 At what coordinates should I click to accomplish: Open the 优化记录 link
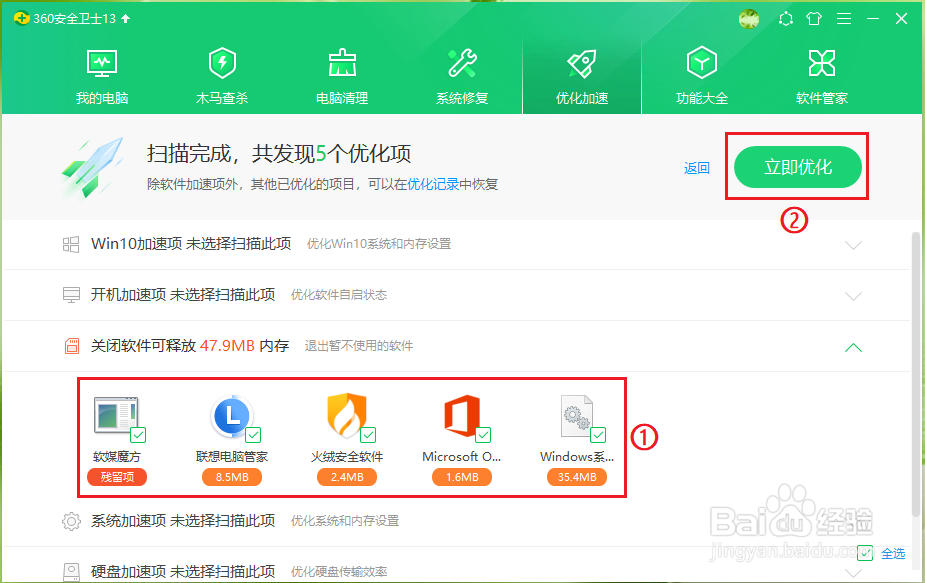[x=433, y=184]
